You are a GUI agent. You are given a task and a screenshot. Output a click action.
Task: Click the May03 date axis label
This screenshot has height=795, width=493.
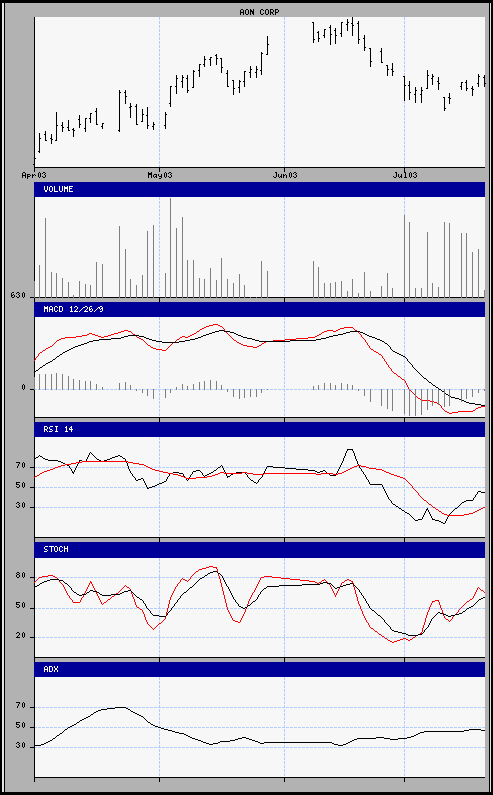tap(160, 175)
